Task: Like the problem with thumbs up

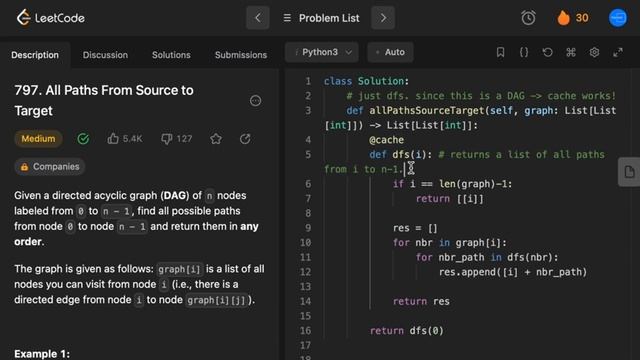Action: point(113,139)
